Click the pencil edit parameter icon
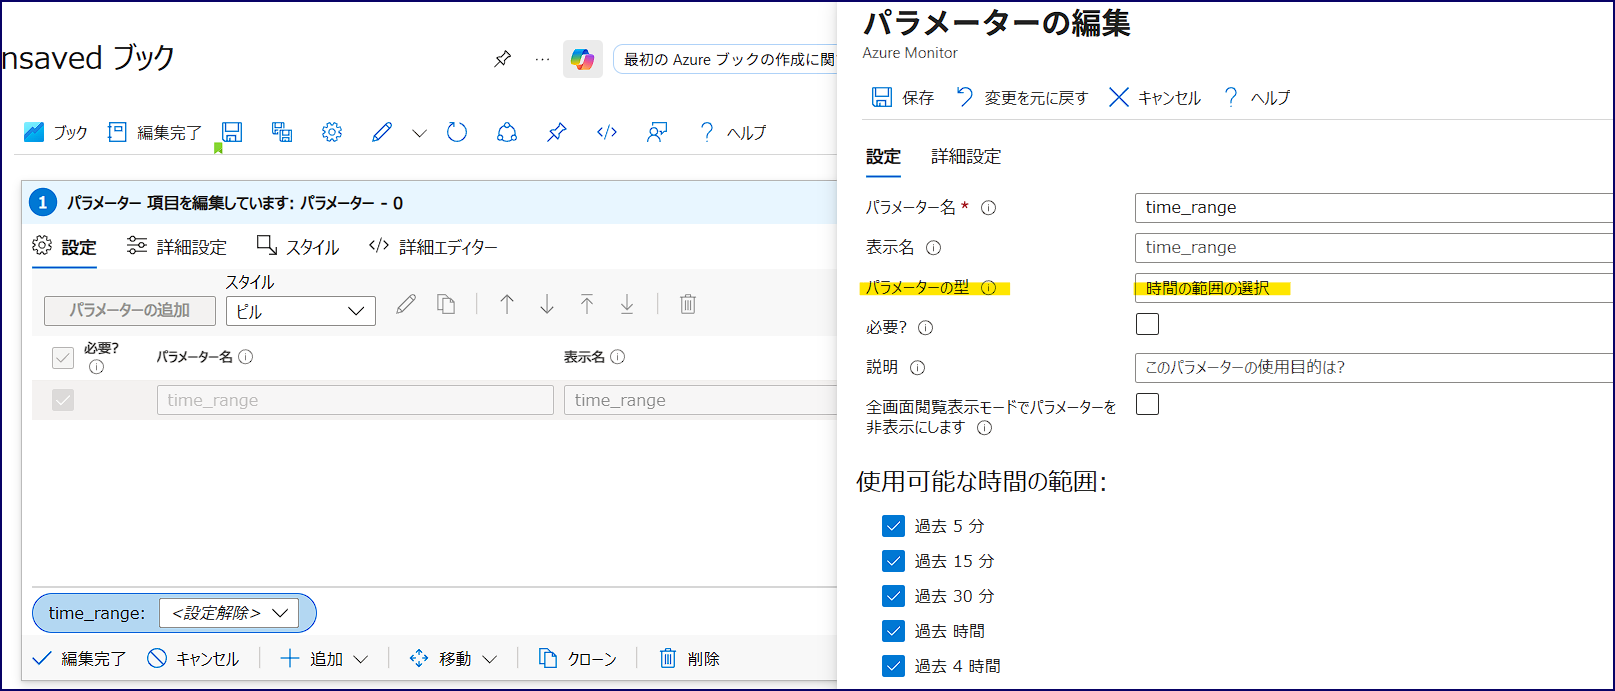 (406, 304)
